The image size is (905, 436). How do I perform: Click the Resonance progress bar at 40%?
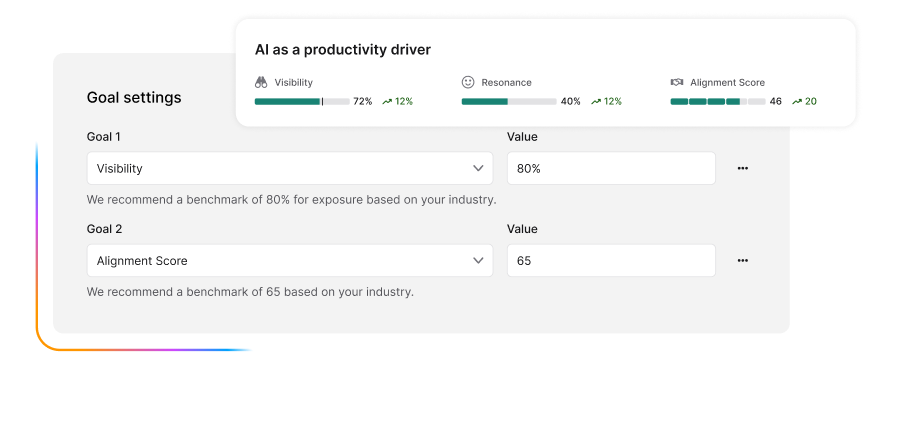(509, 102)
